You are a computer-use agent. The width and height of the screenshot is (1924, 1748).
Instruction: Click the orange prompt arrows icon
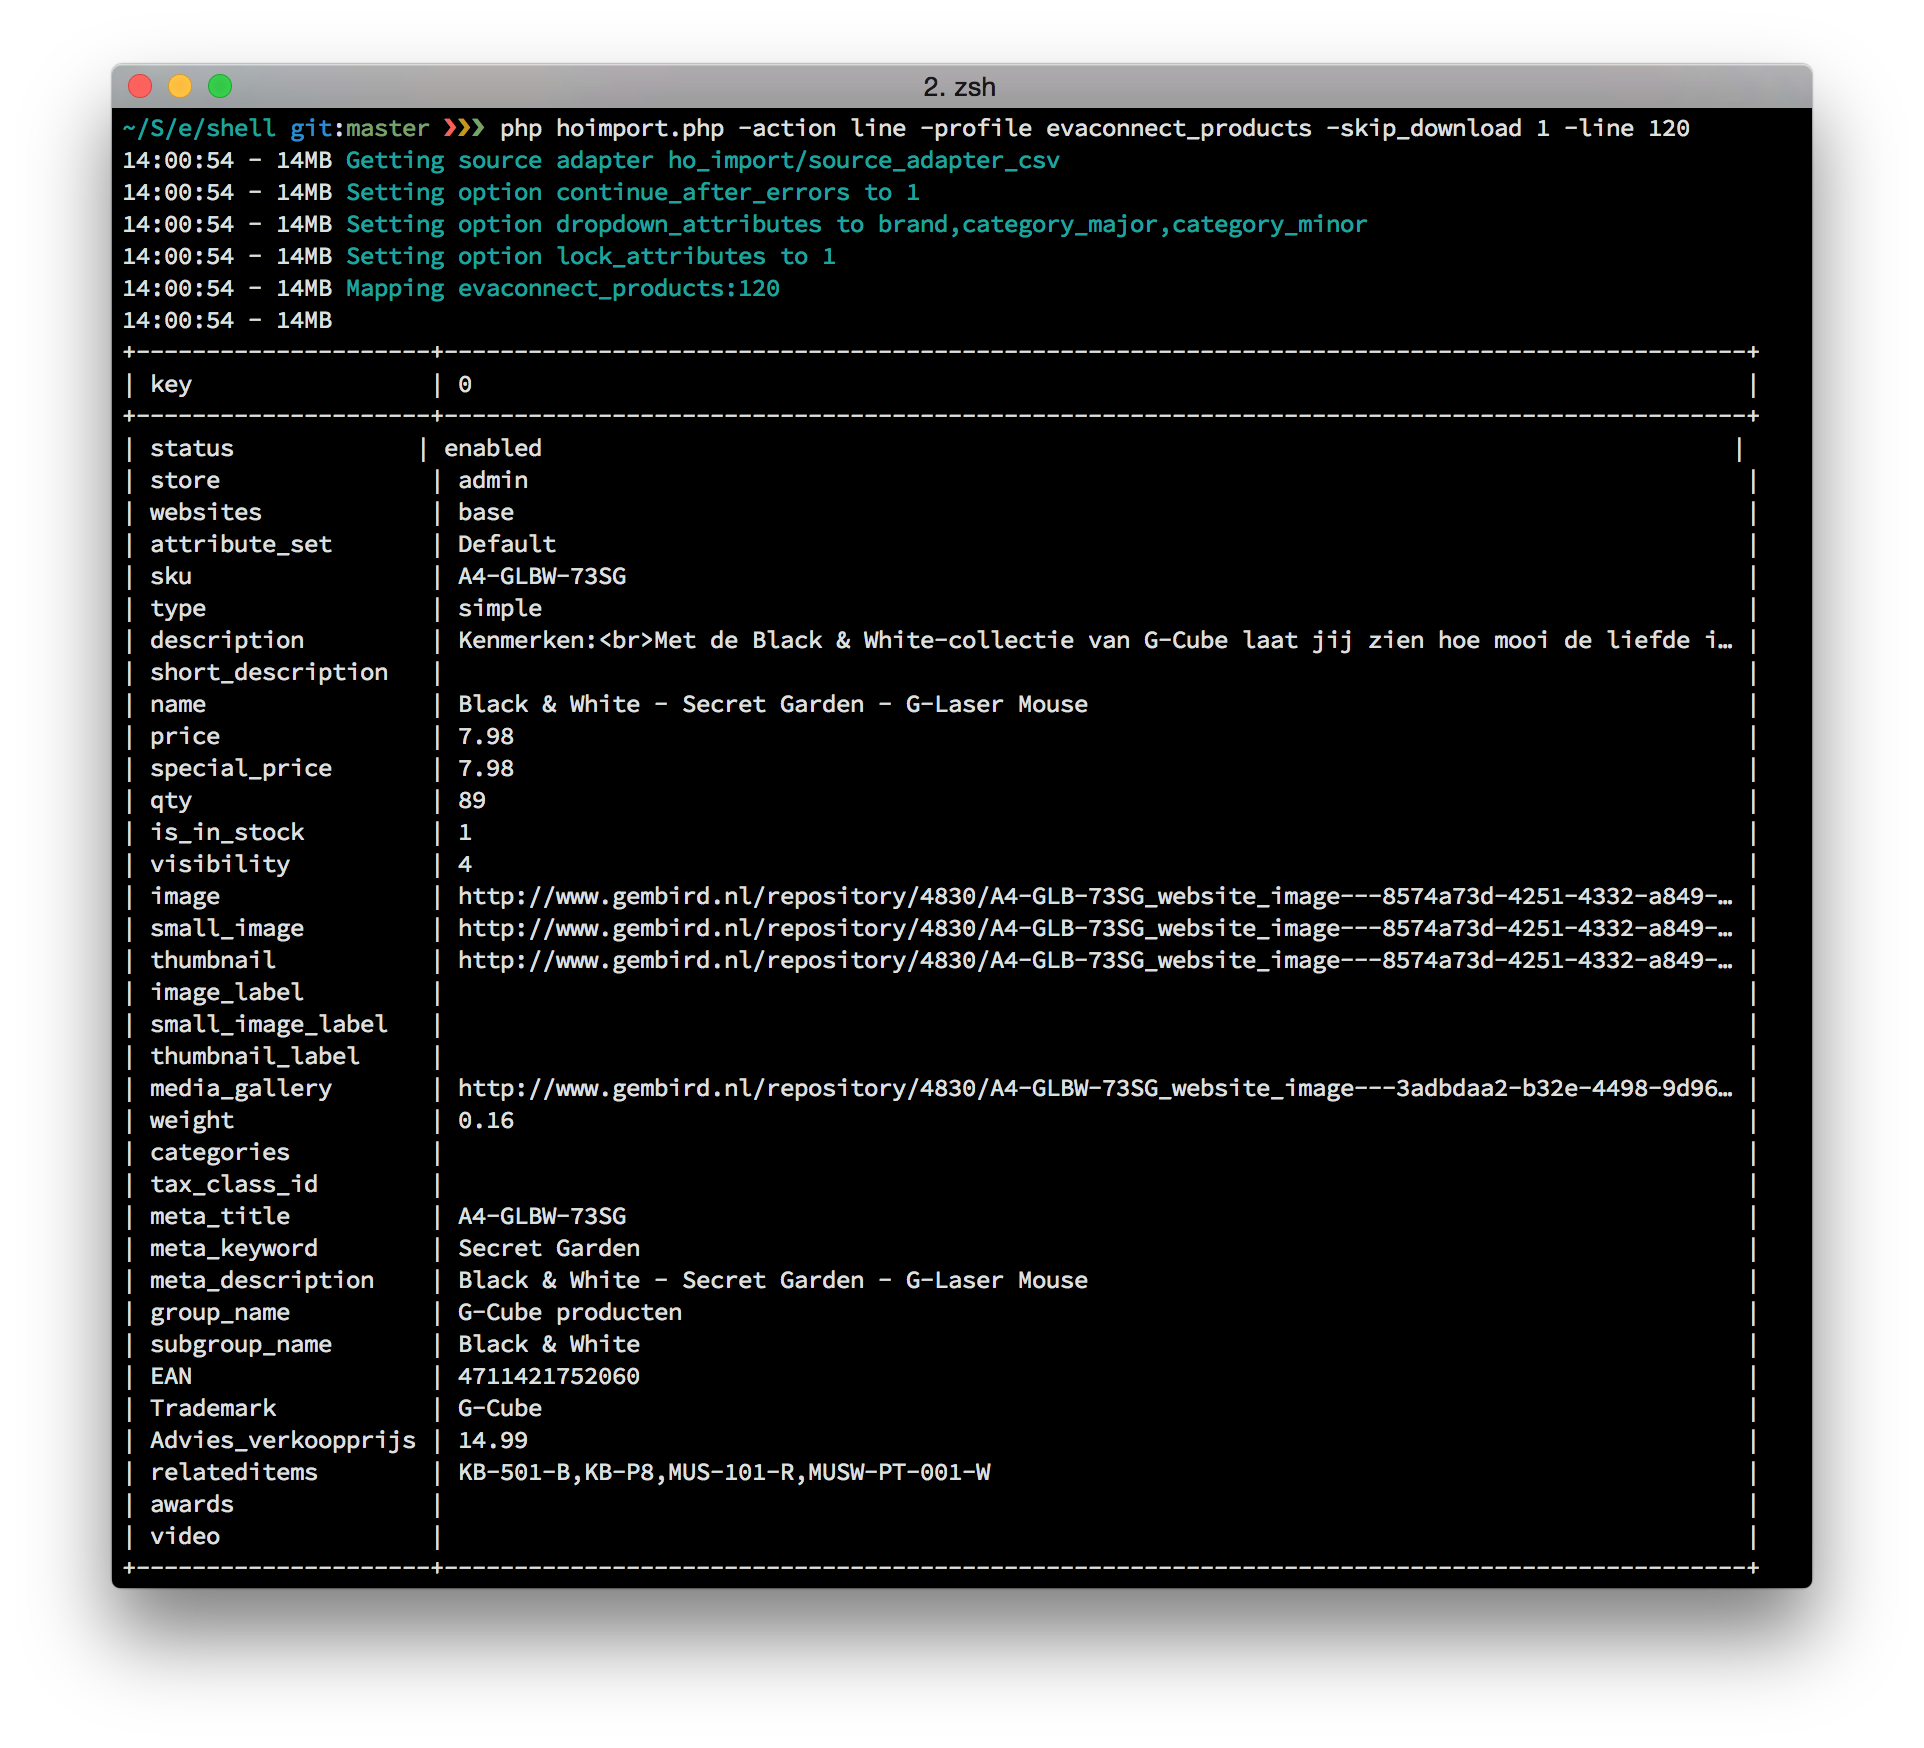464,128
